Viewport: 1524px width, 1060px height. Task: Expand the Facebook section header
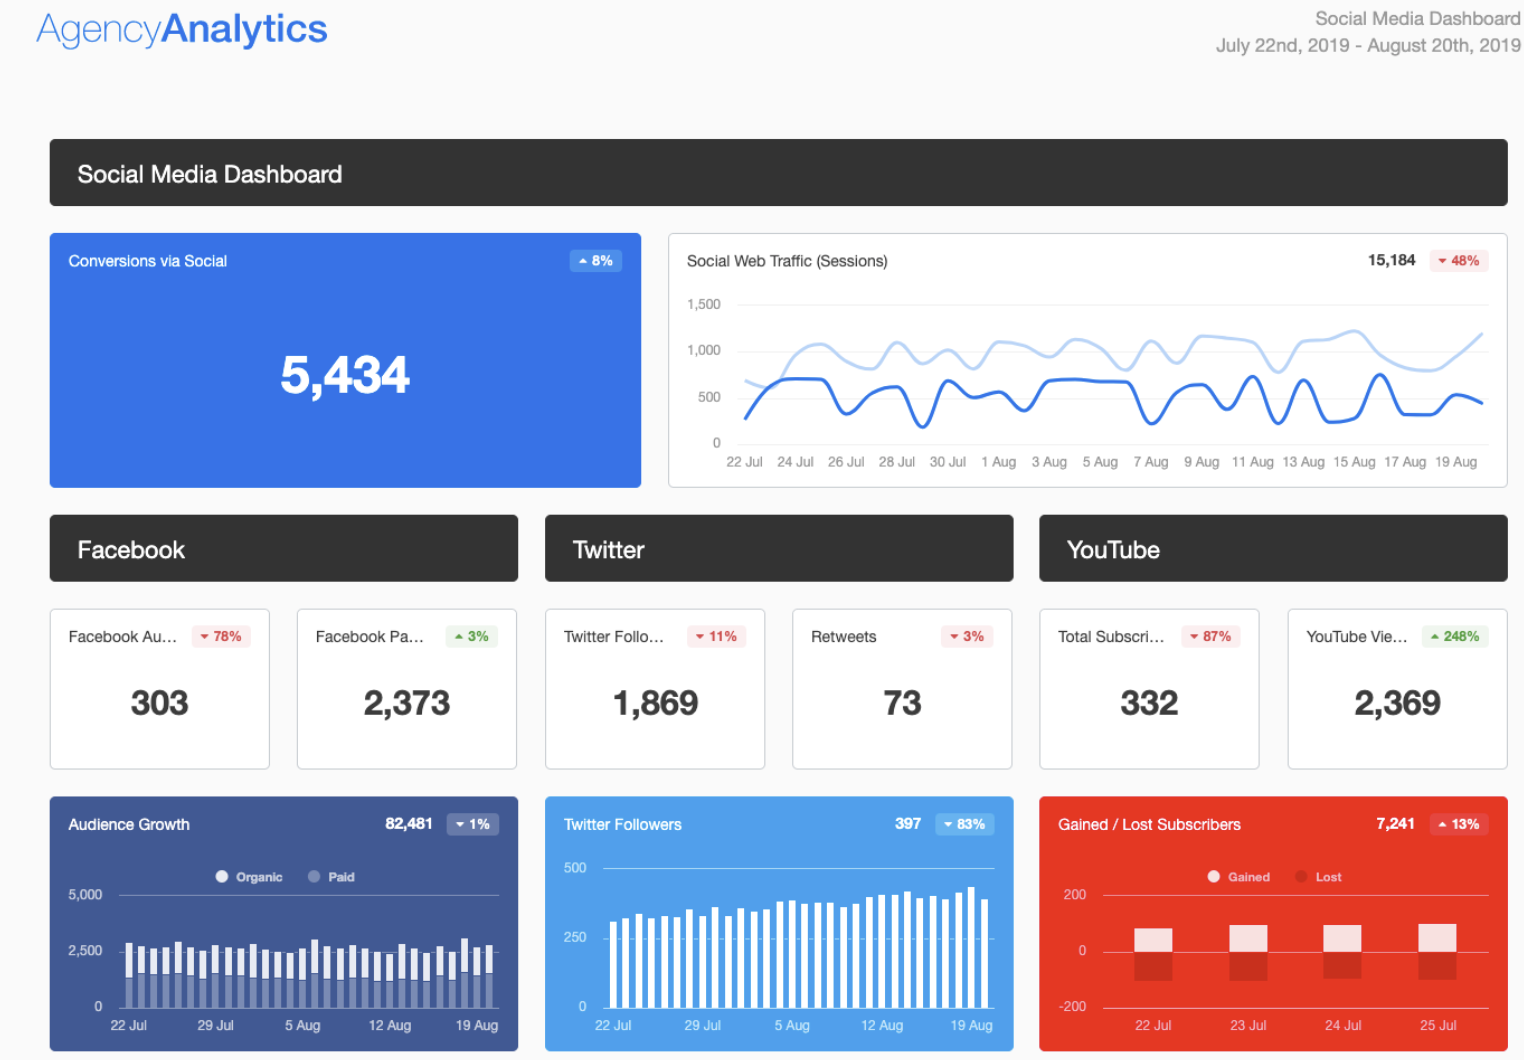(283, 548)
